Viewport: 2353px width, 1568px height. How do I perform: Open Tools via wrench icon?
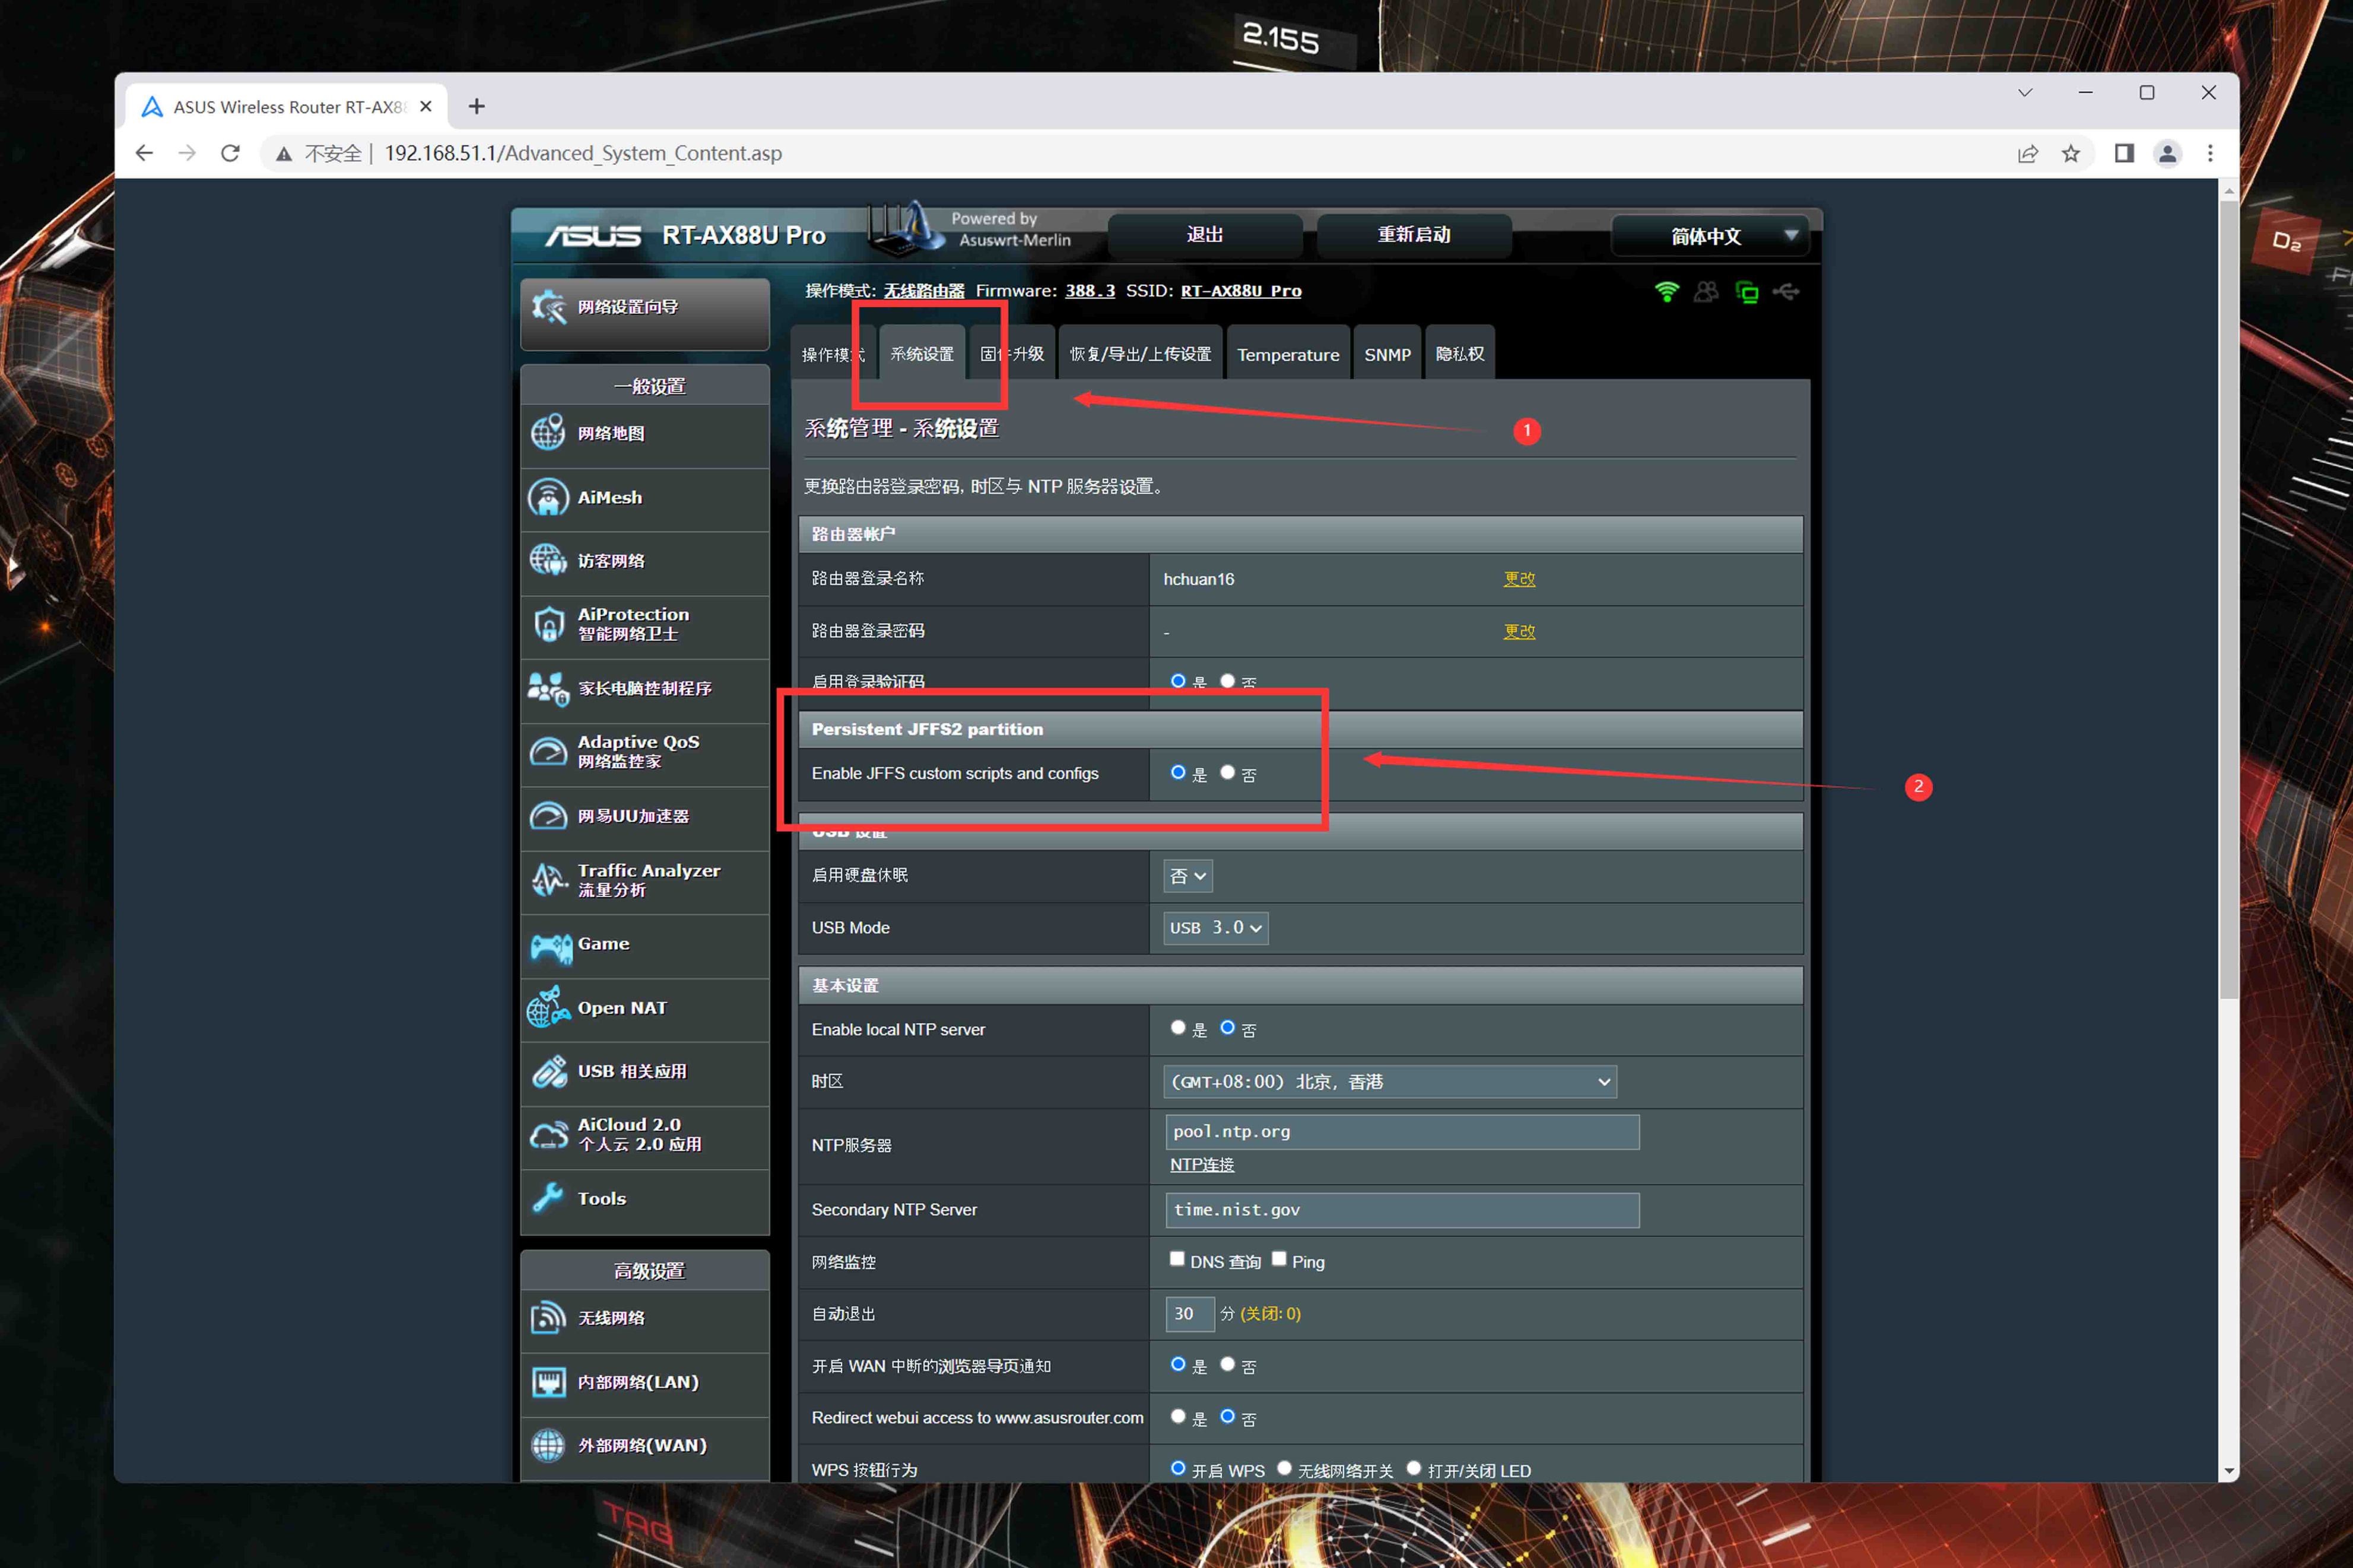548,1198
